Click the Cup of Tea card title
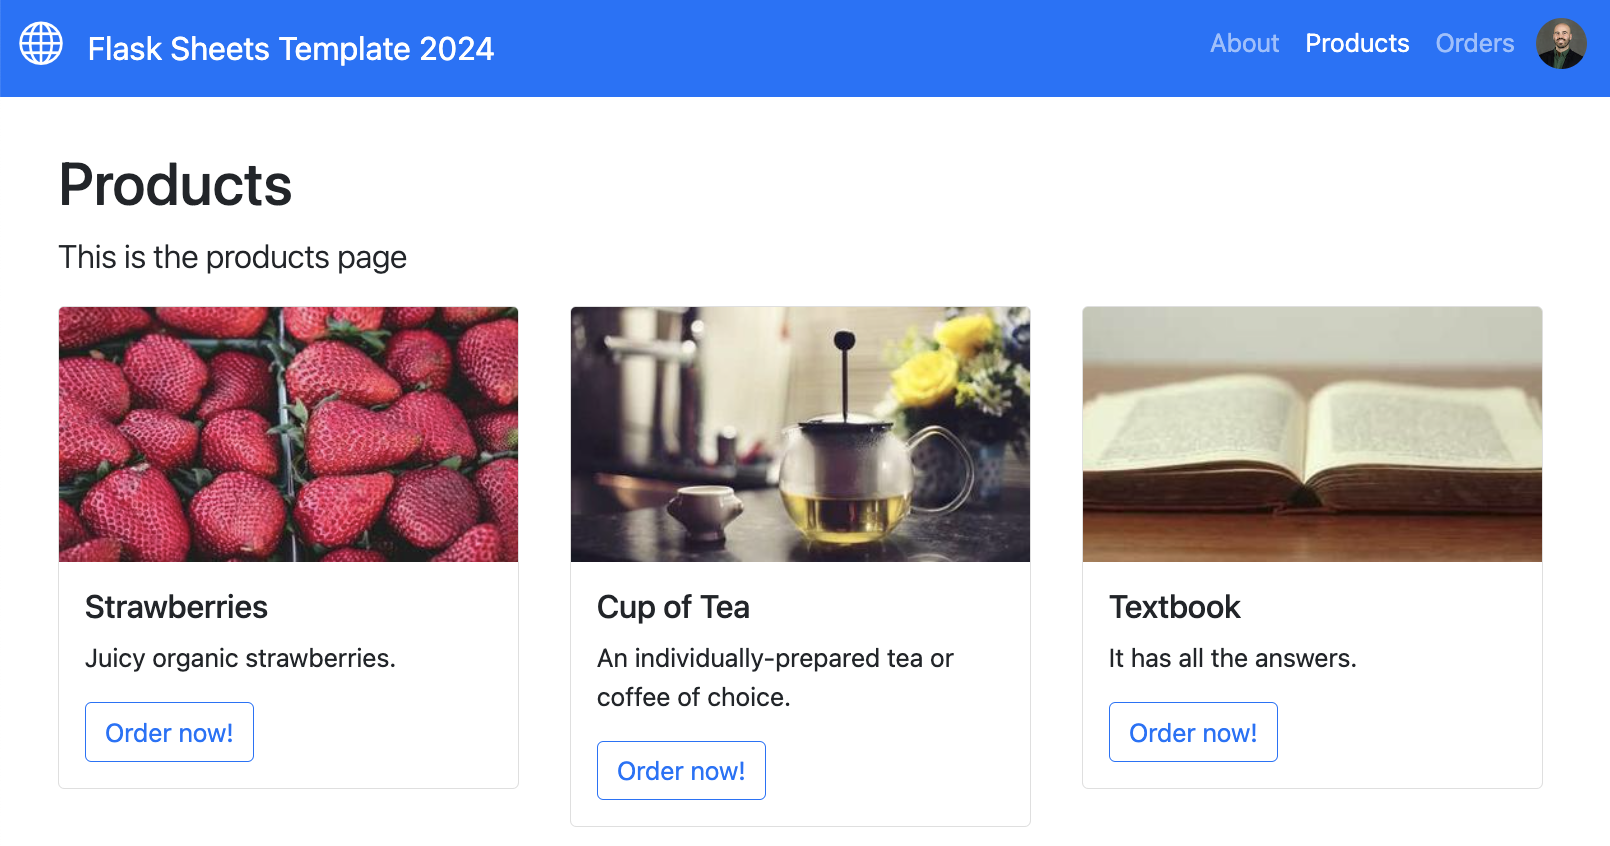Viewport: 1610px width, 846px height. (x=673, y=607)
